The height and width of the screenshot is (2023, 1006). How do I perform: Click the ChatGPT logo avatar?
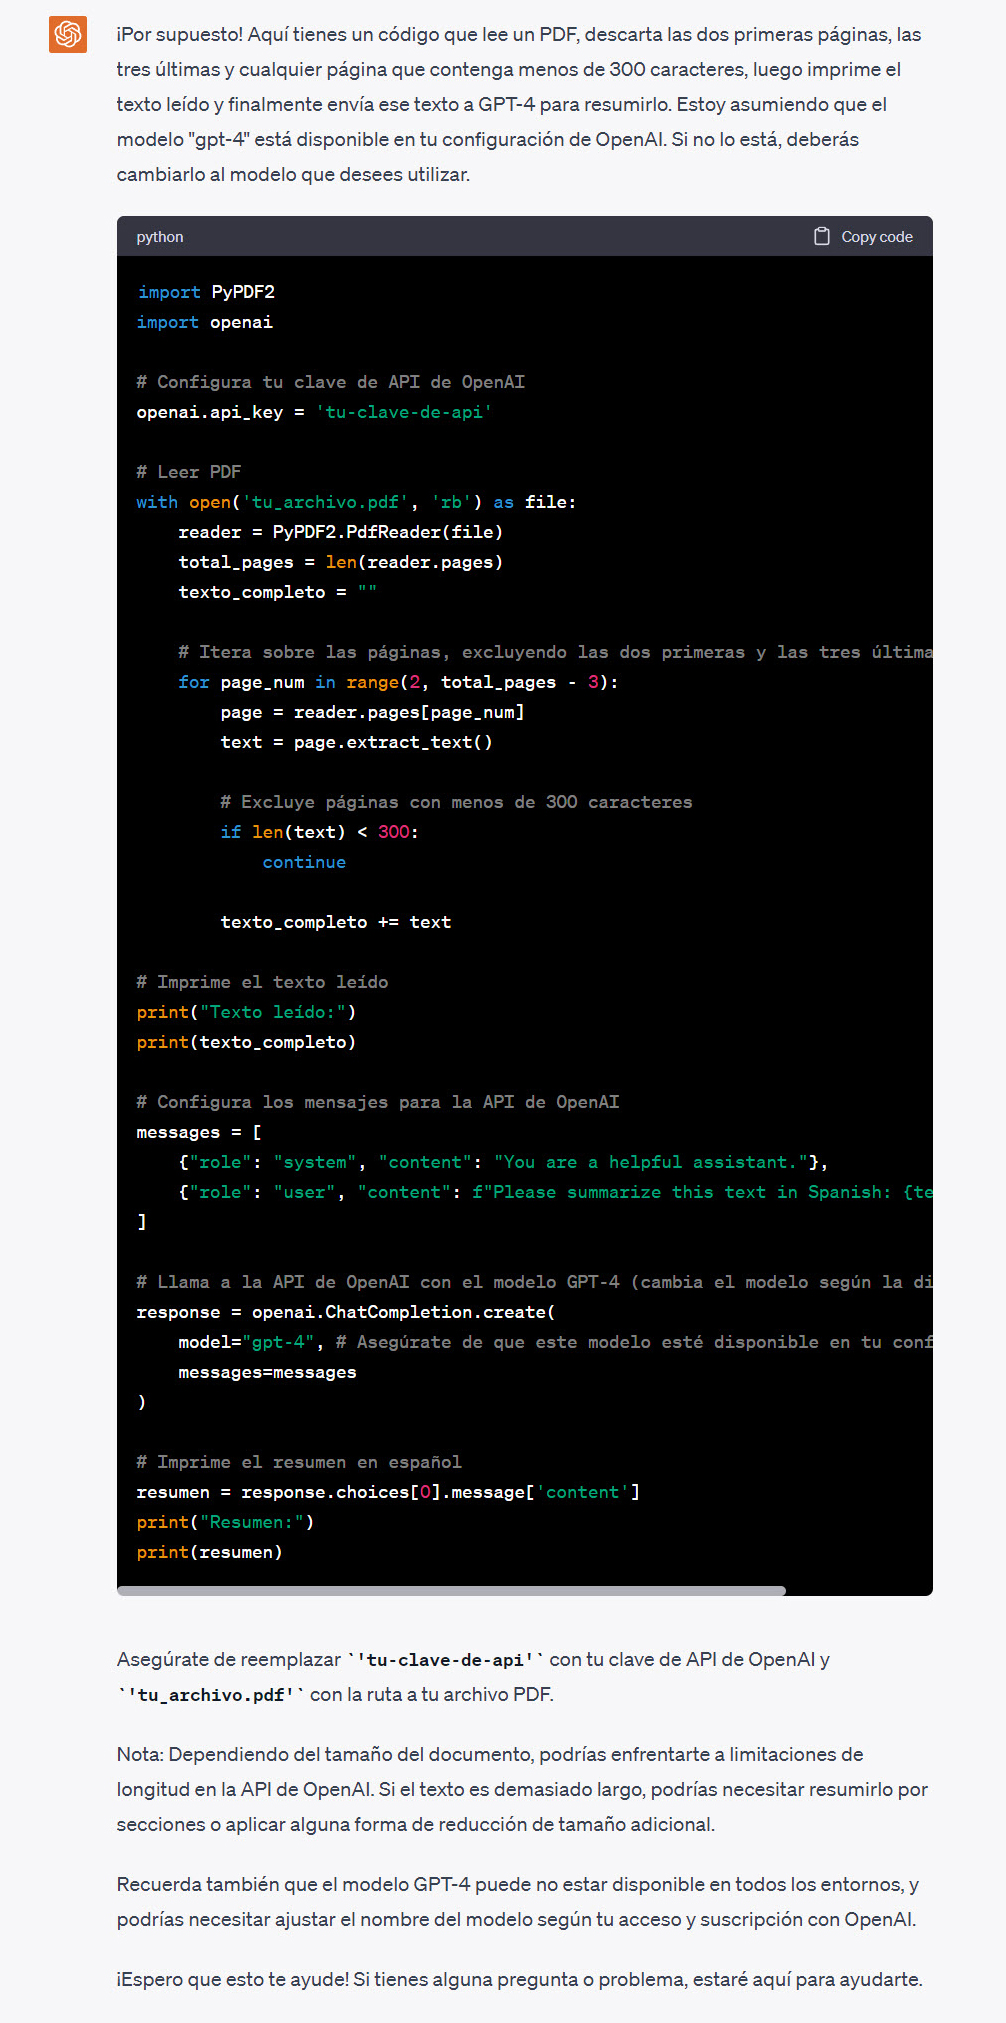point(68,34)
